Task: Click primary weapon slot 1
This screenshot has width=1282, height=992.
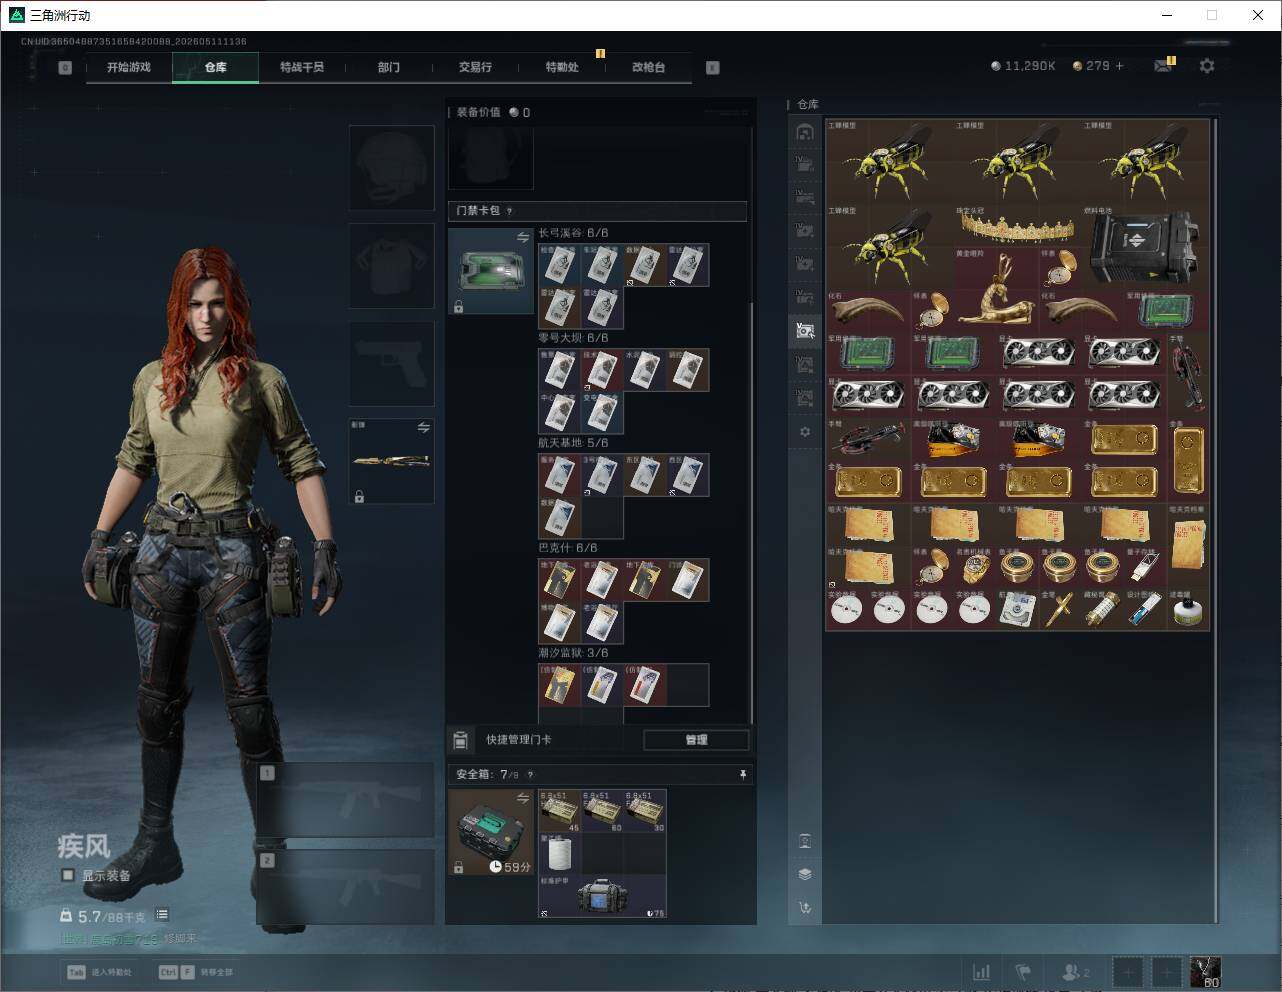Action: 346,800
